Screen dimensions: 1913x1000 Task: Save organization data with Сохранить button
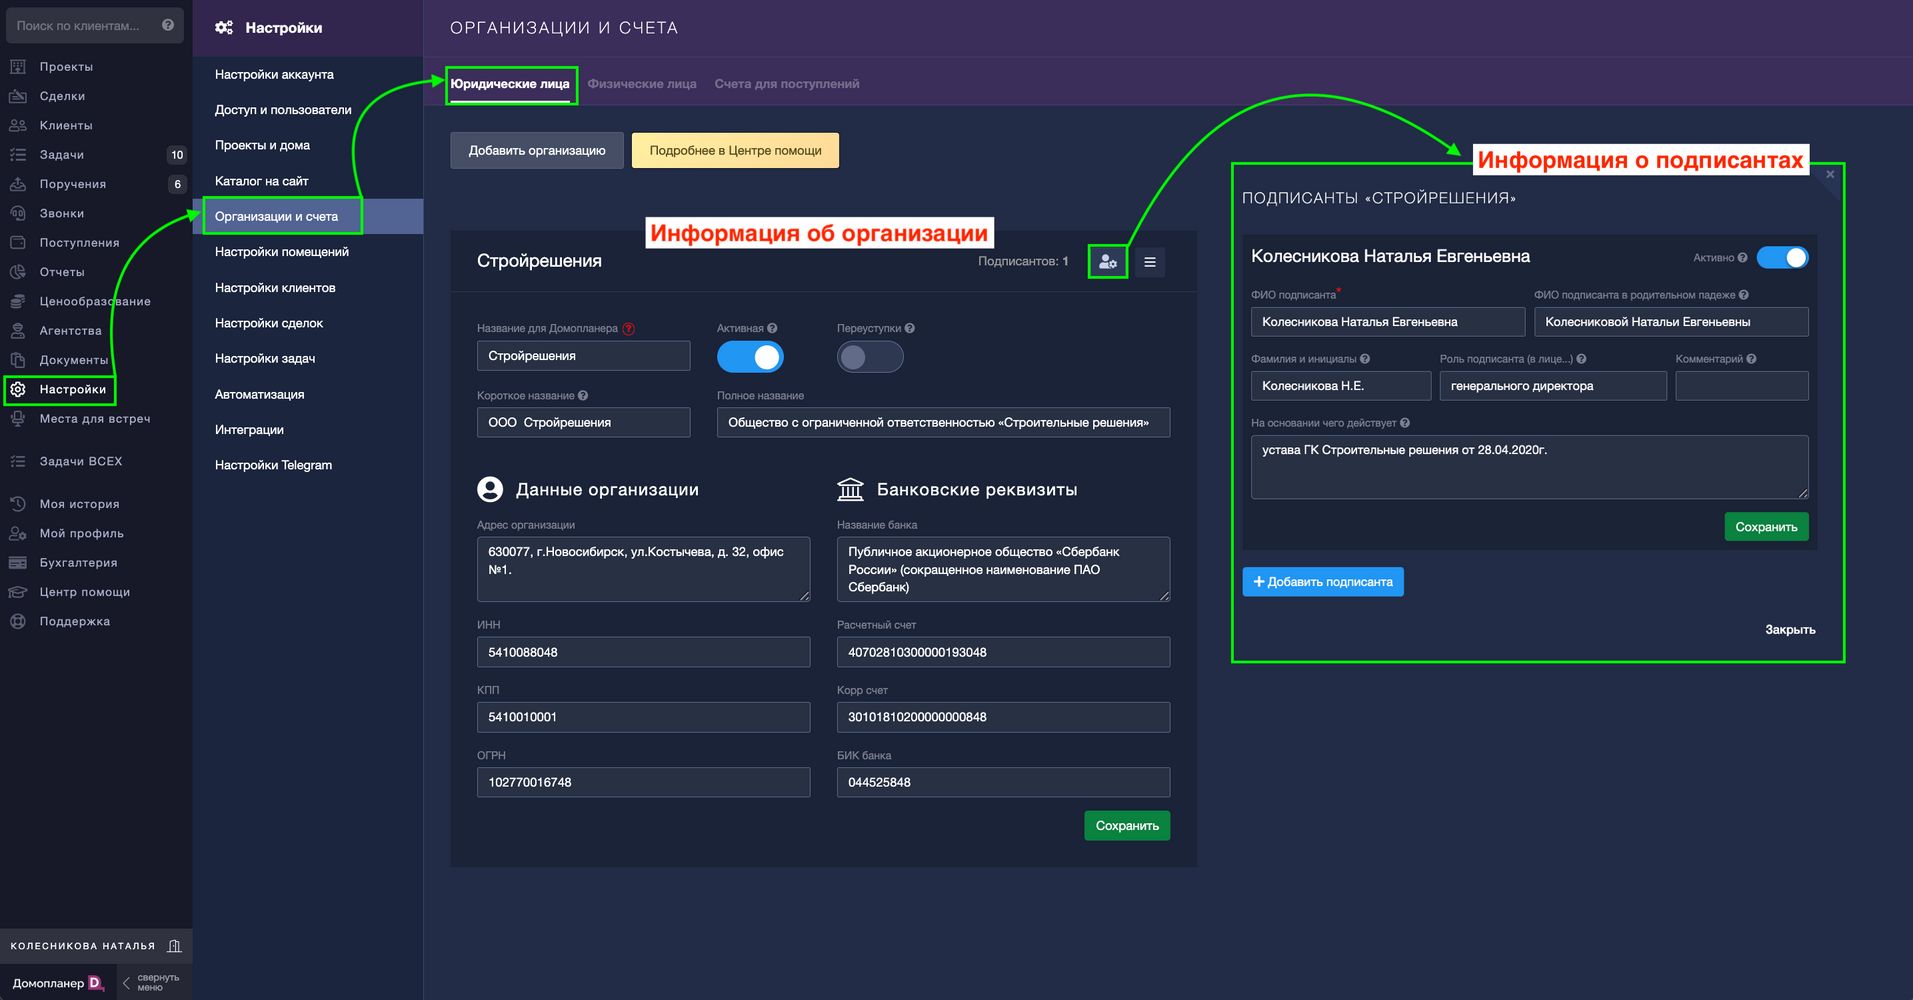click(1127, 826)
